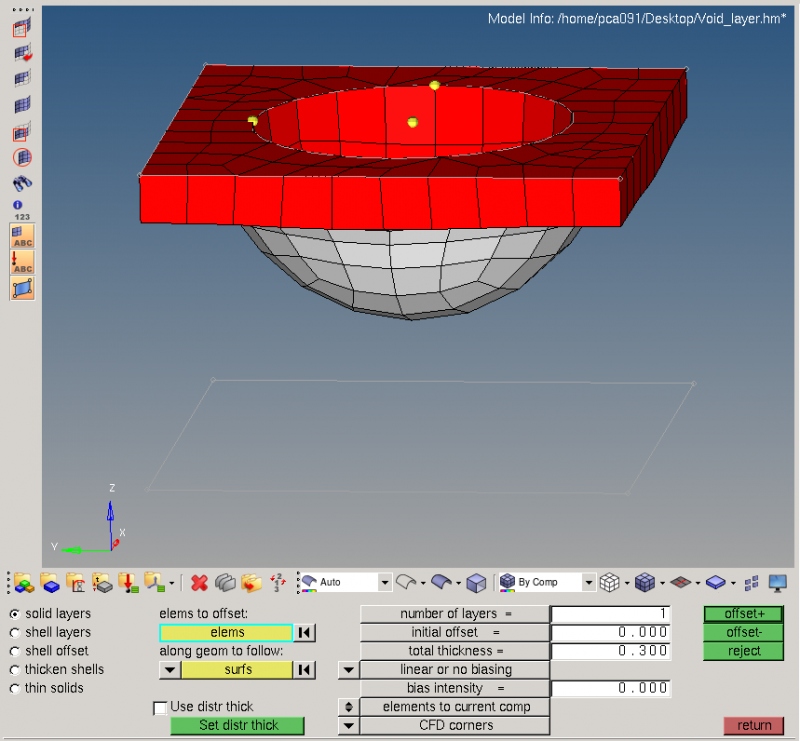Reset the surfs selection
800x741 pixels.
tap(305, 670)
